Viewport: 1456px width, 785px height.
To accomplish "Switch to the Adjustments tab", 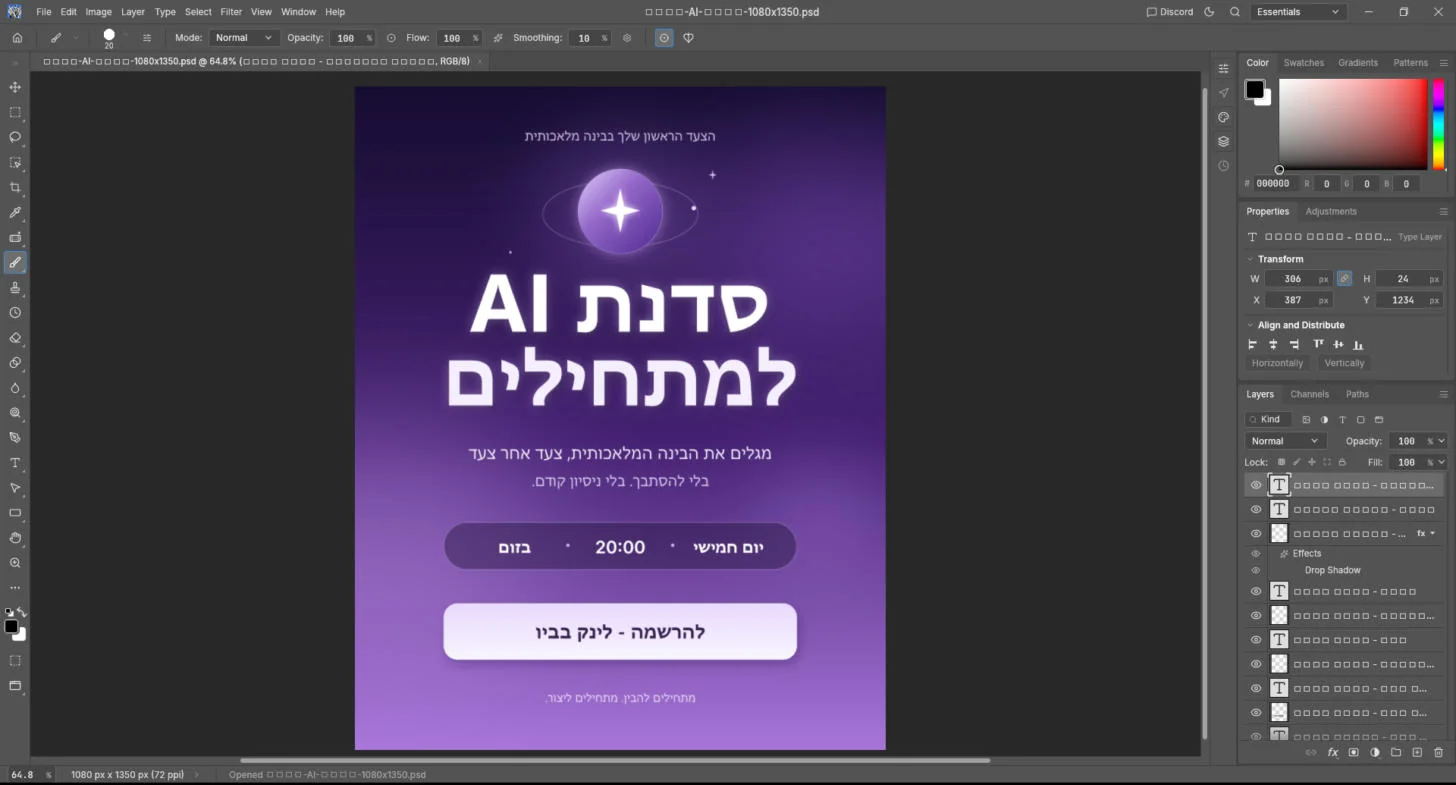I will pyautogui.click(x=1331, y=212).
